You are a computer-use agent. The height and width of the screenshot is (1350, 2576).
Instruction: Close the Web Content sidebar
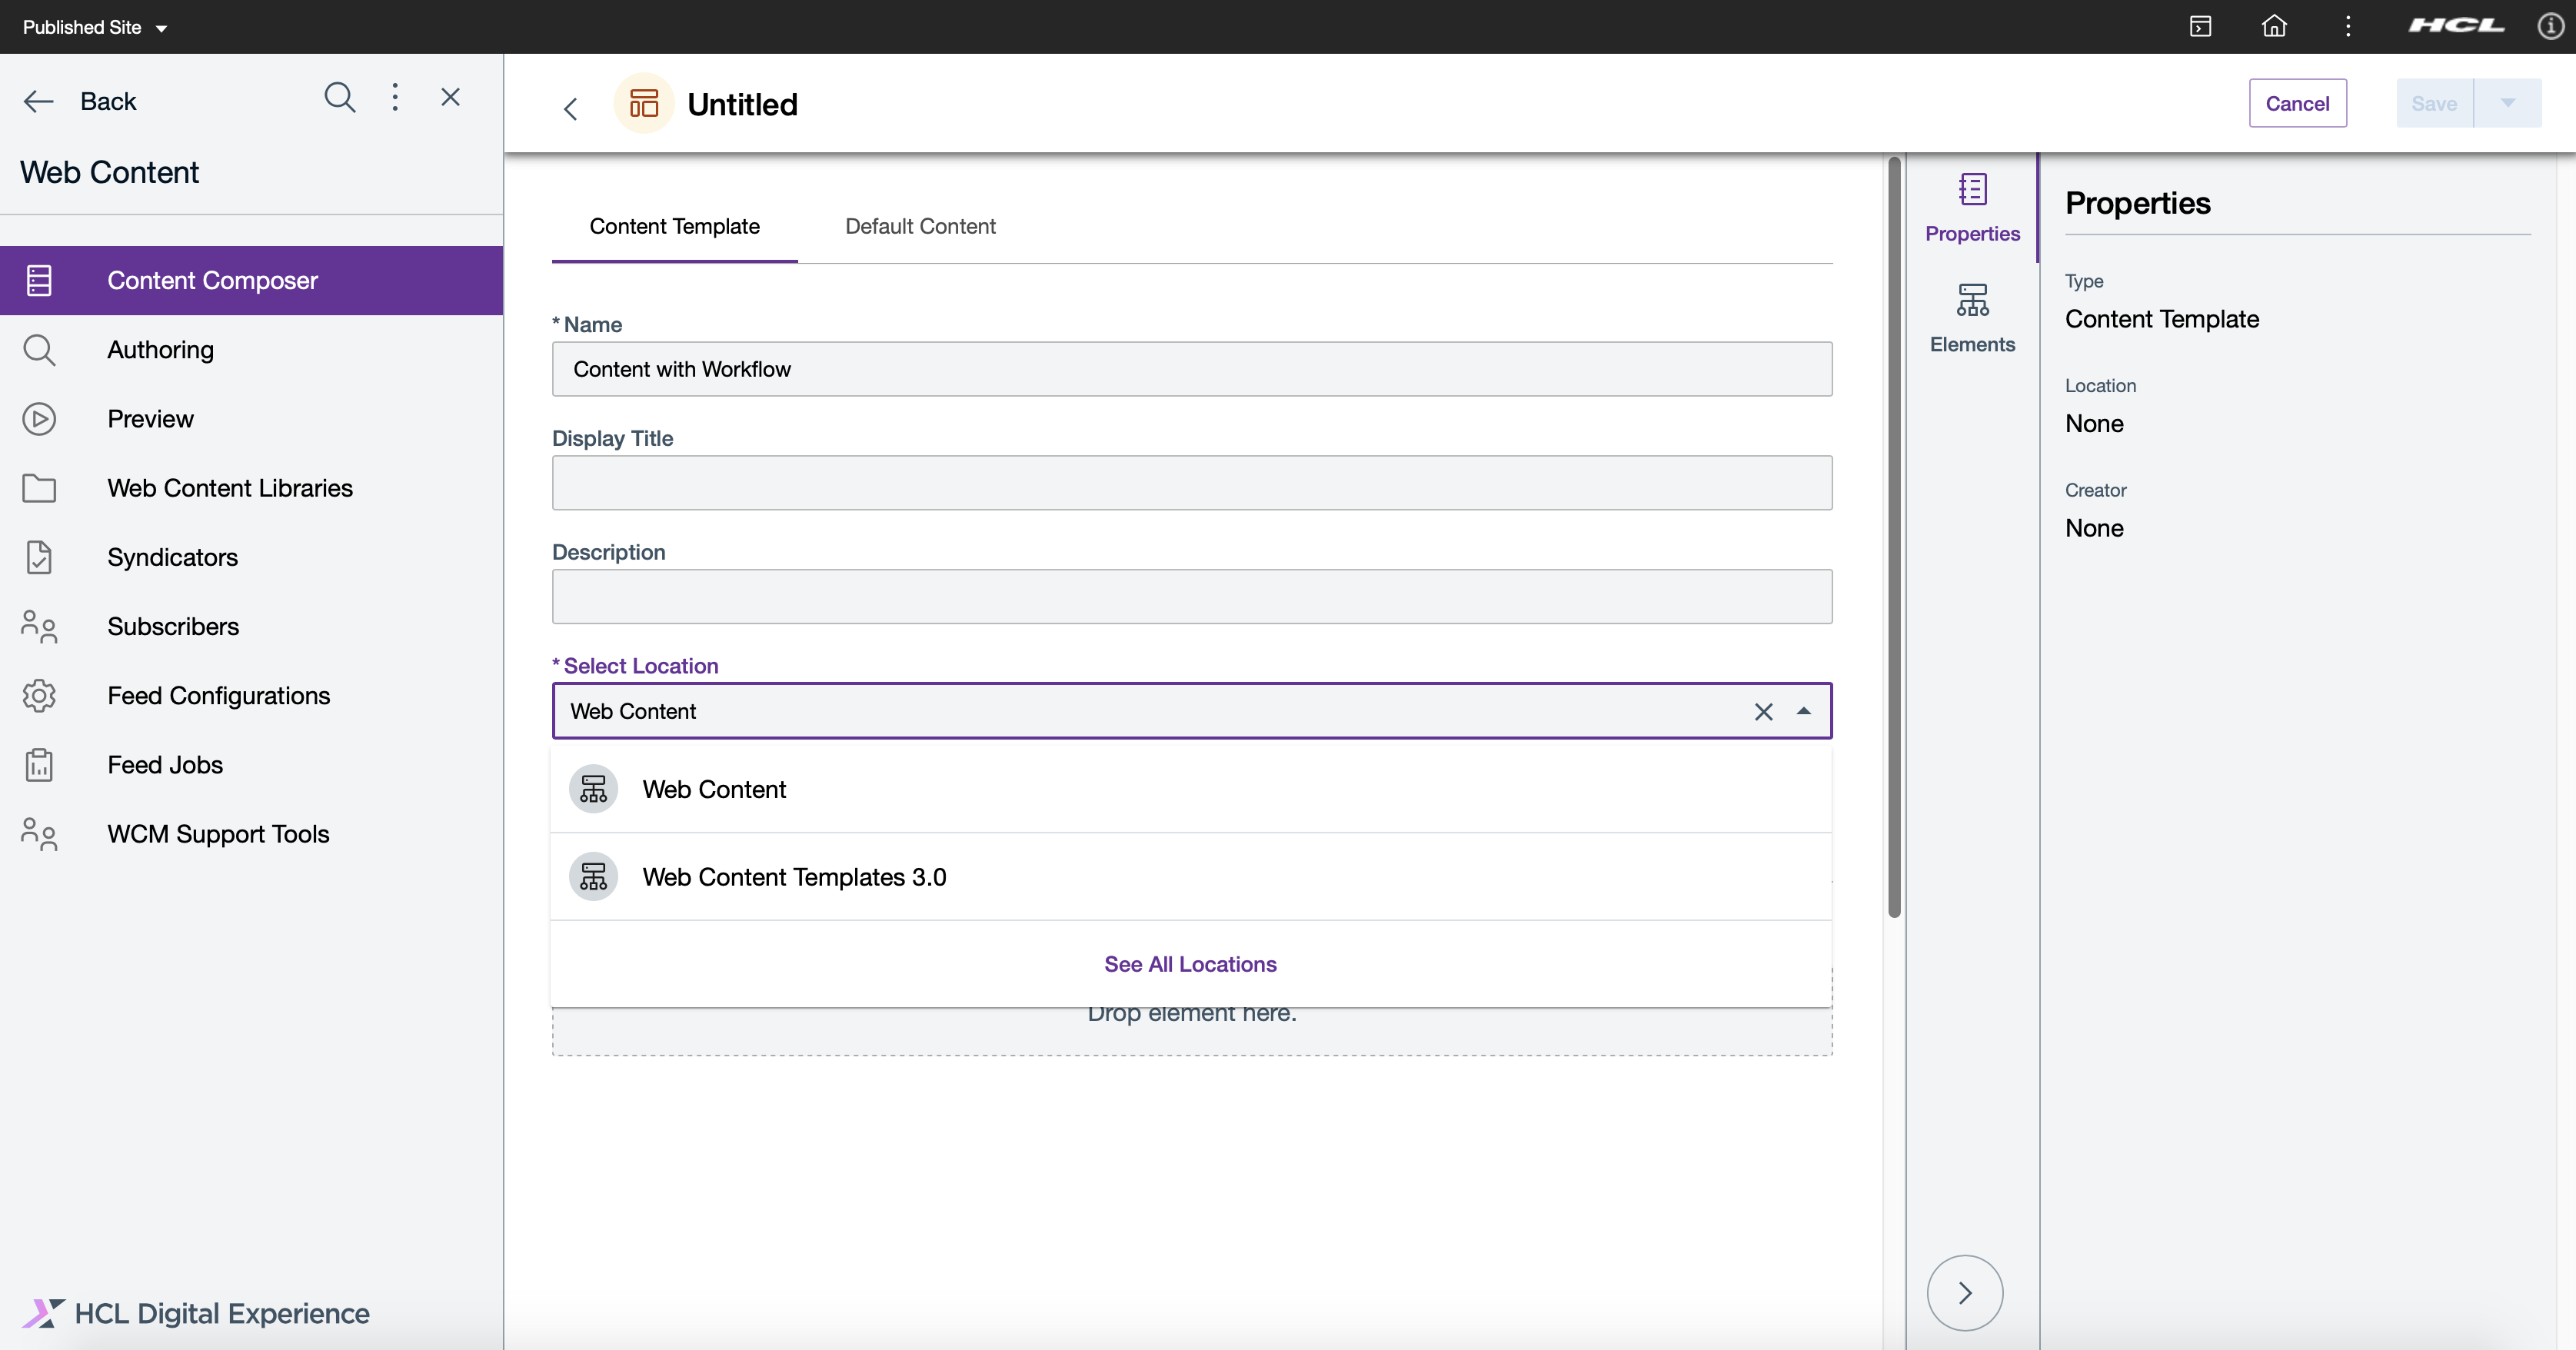(451, 97)
